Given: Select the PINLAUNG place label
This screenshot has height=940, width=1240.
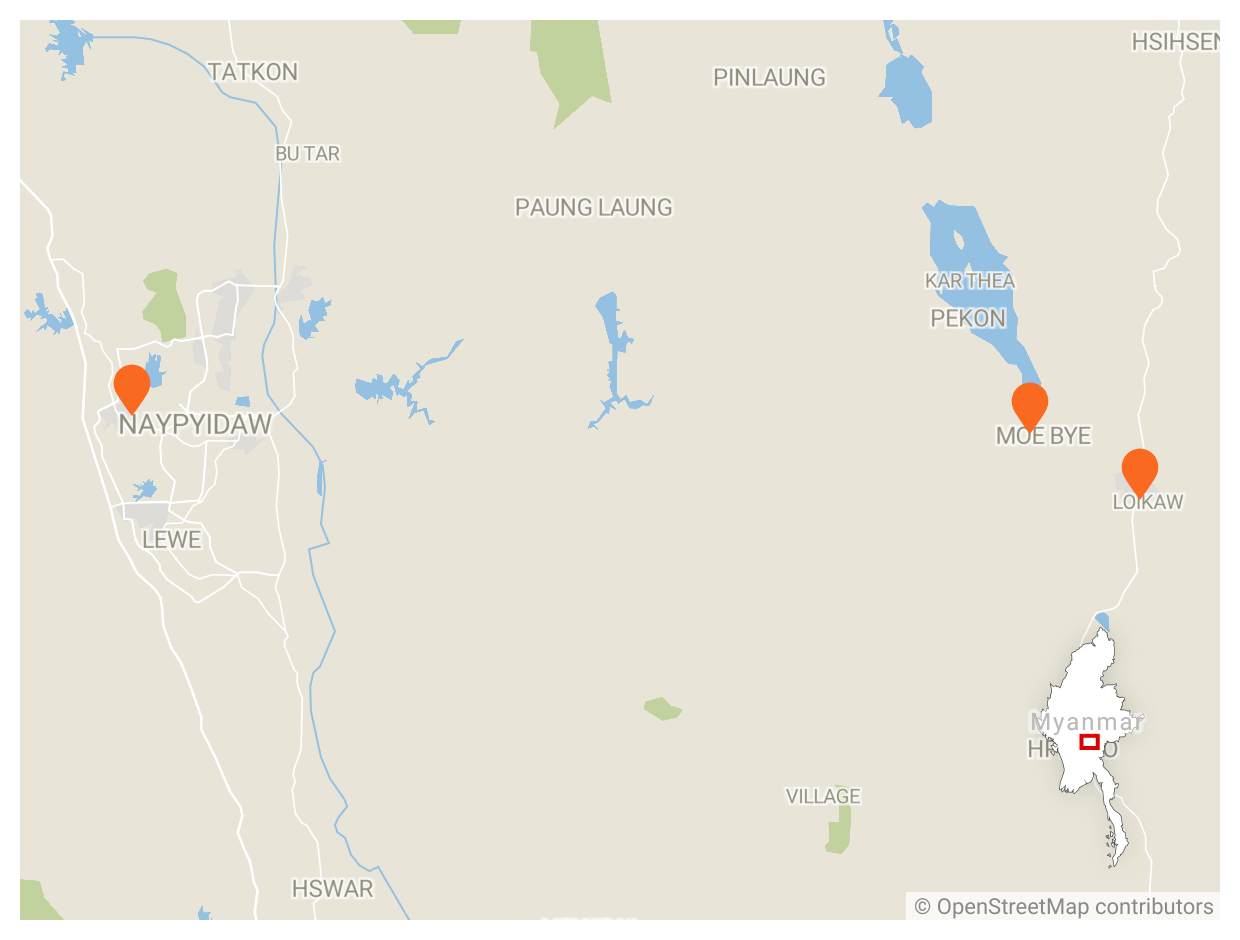Looking at the screenshot, I should coord(769,77).
